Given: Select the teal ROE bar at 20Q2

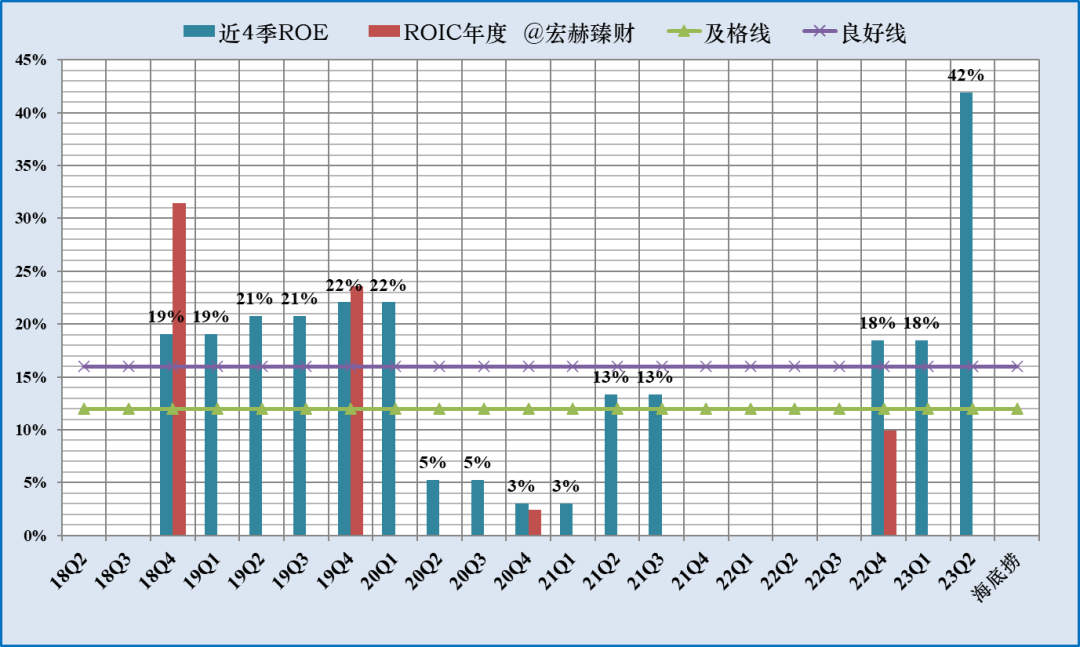Looking at the screenshot, I should [x=433, y=508].
